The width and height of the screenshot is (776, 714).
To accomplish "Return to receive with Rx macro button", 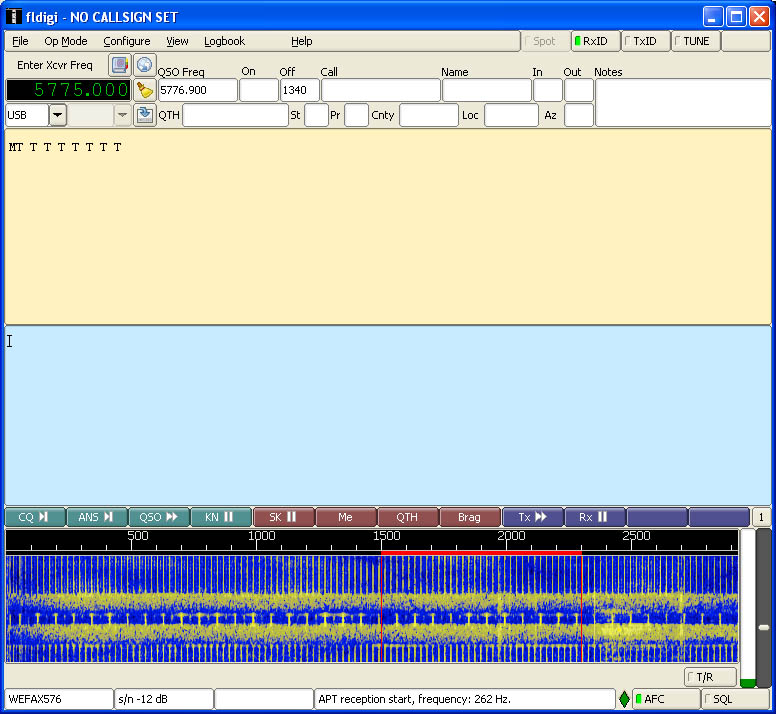I will coord(594,517).
